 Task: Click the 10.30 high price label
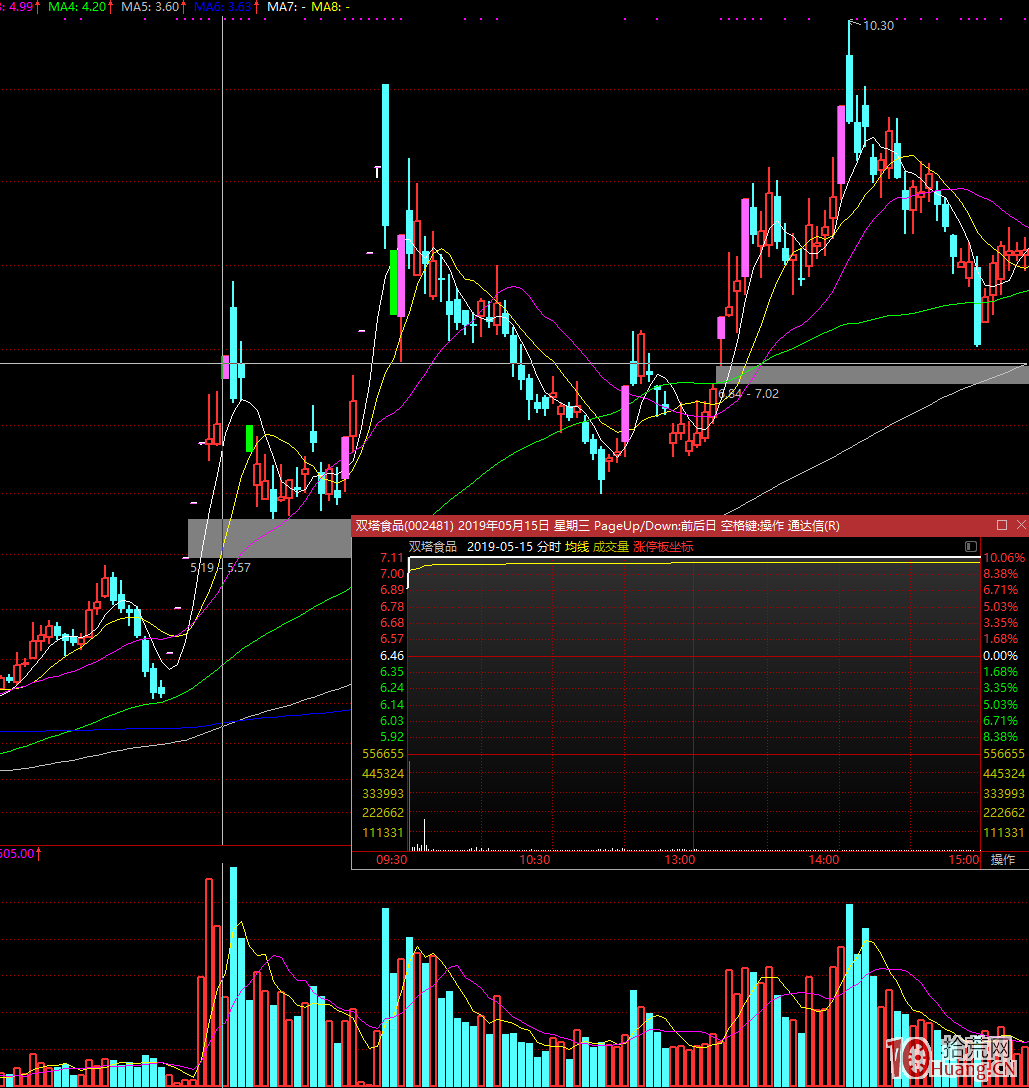click(878, 26)
